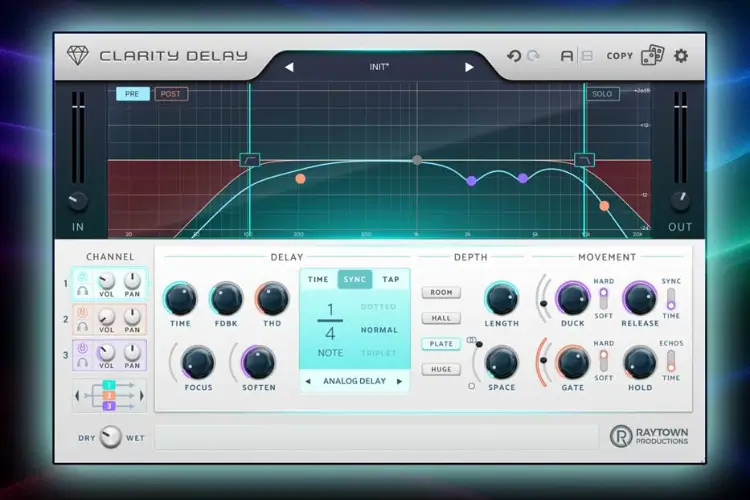Click the THD knob

point(272,299)
